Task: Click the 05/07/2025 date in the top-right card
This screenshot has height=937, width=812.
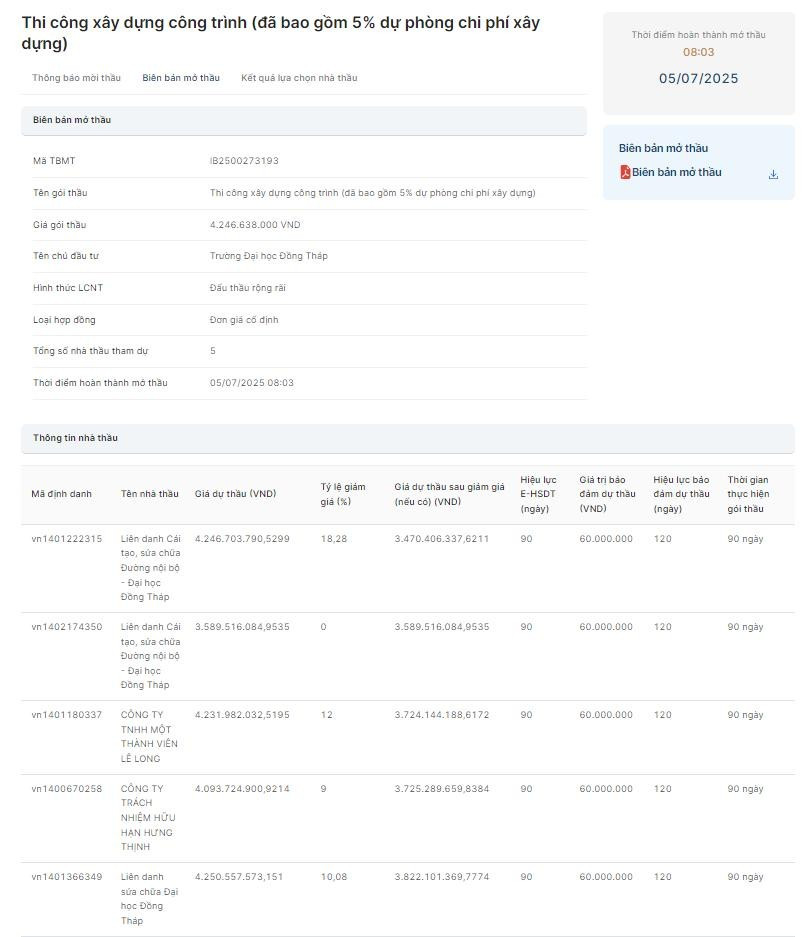Action: [698, 78]
